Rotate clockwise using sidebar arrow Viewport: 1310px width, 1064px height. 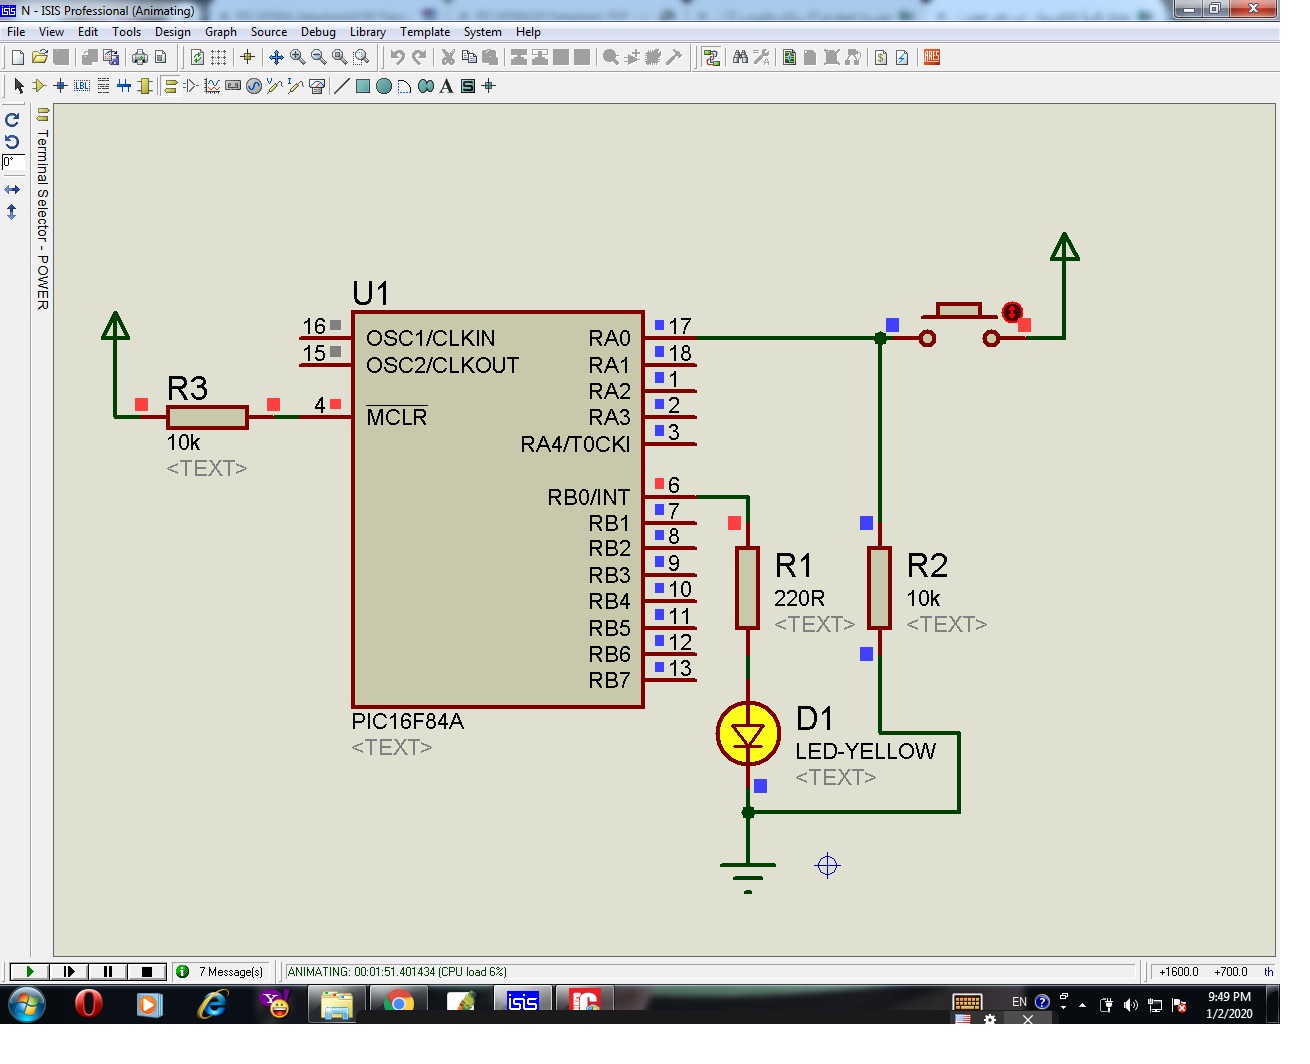[x=12, y=119]
